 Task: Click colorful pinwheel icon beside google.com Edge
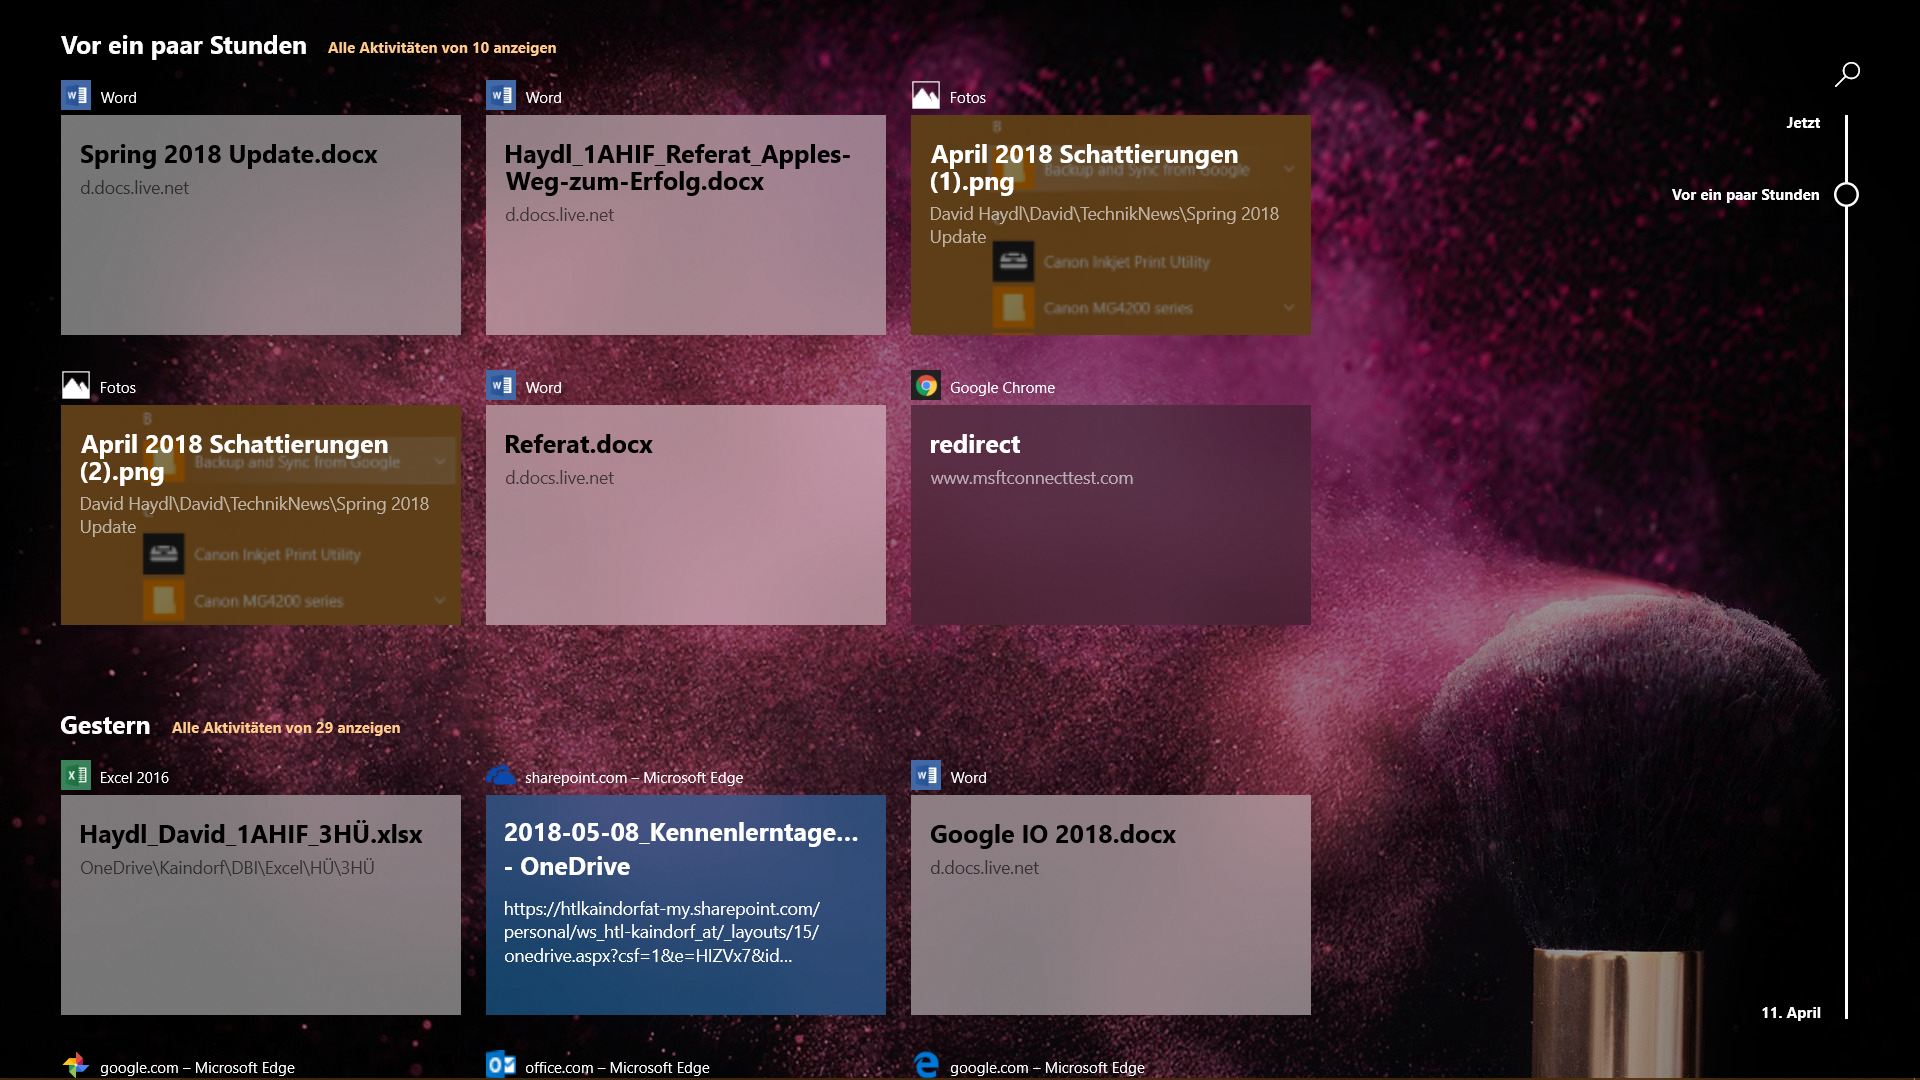pyautogui.click(x=76, y=1065)
